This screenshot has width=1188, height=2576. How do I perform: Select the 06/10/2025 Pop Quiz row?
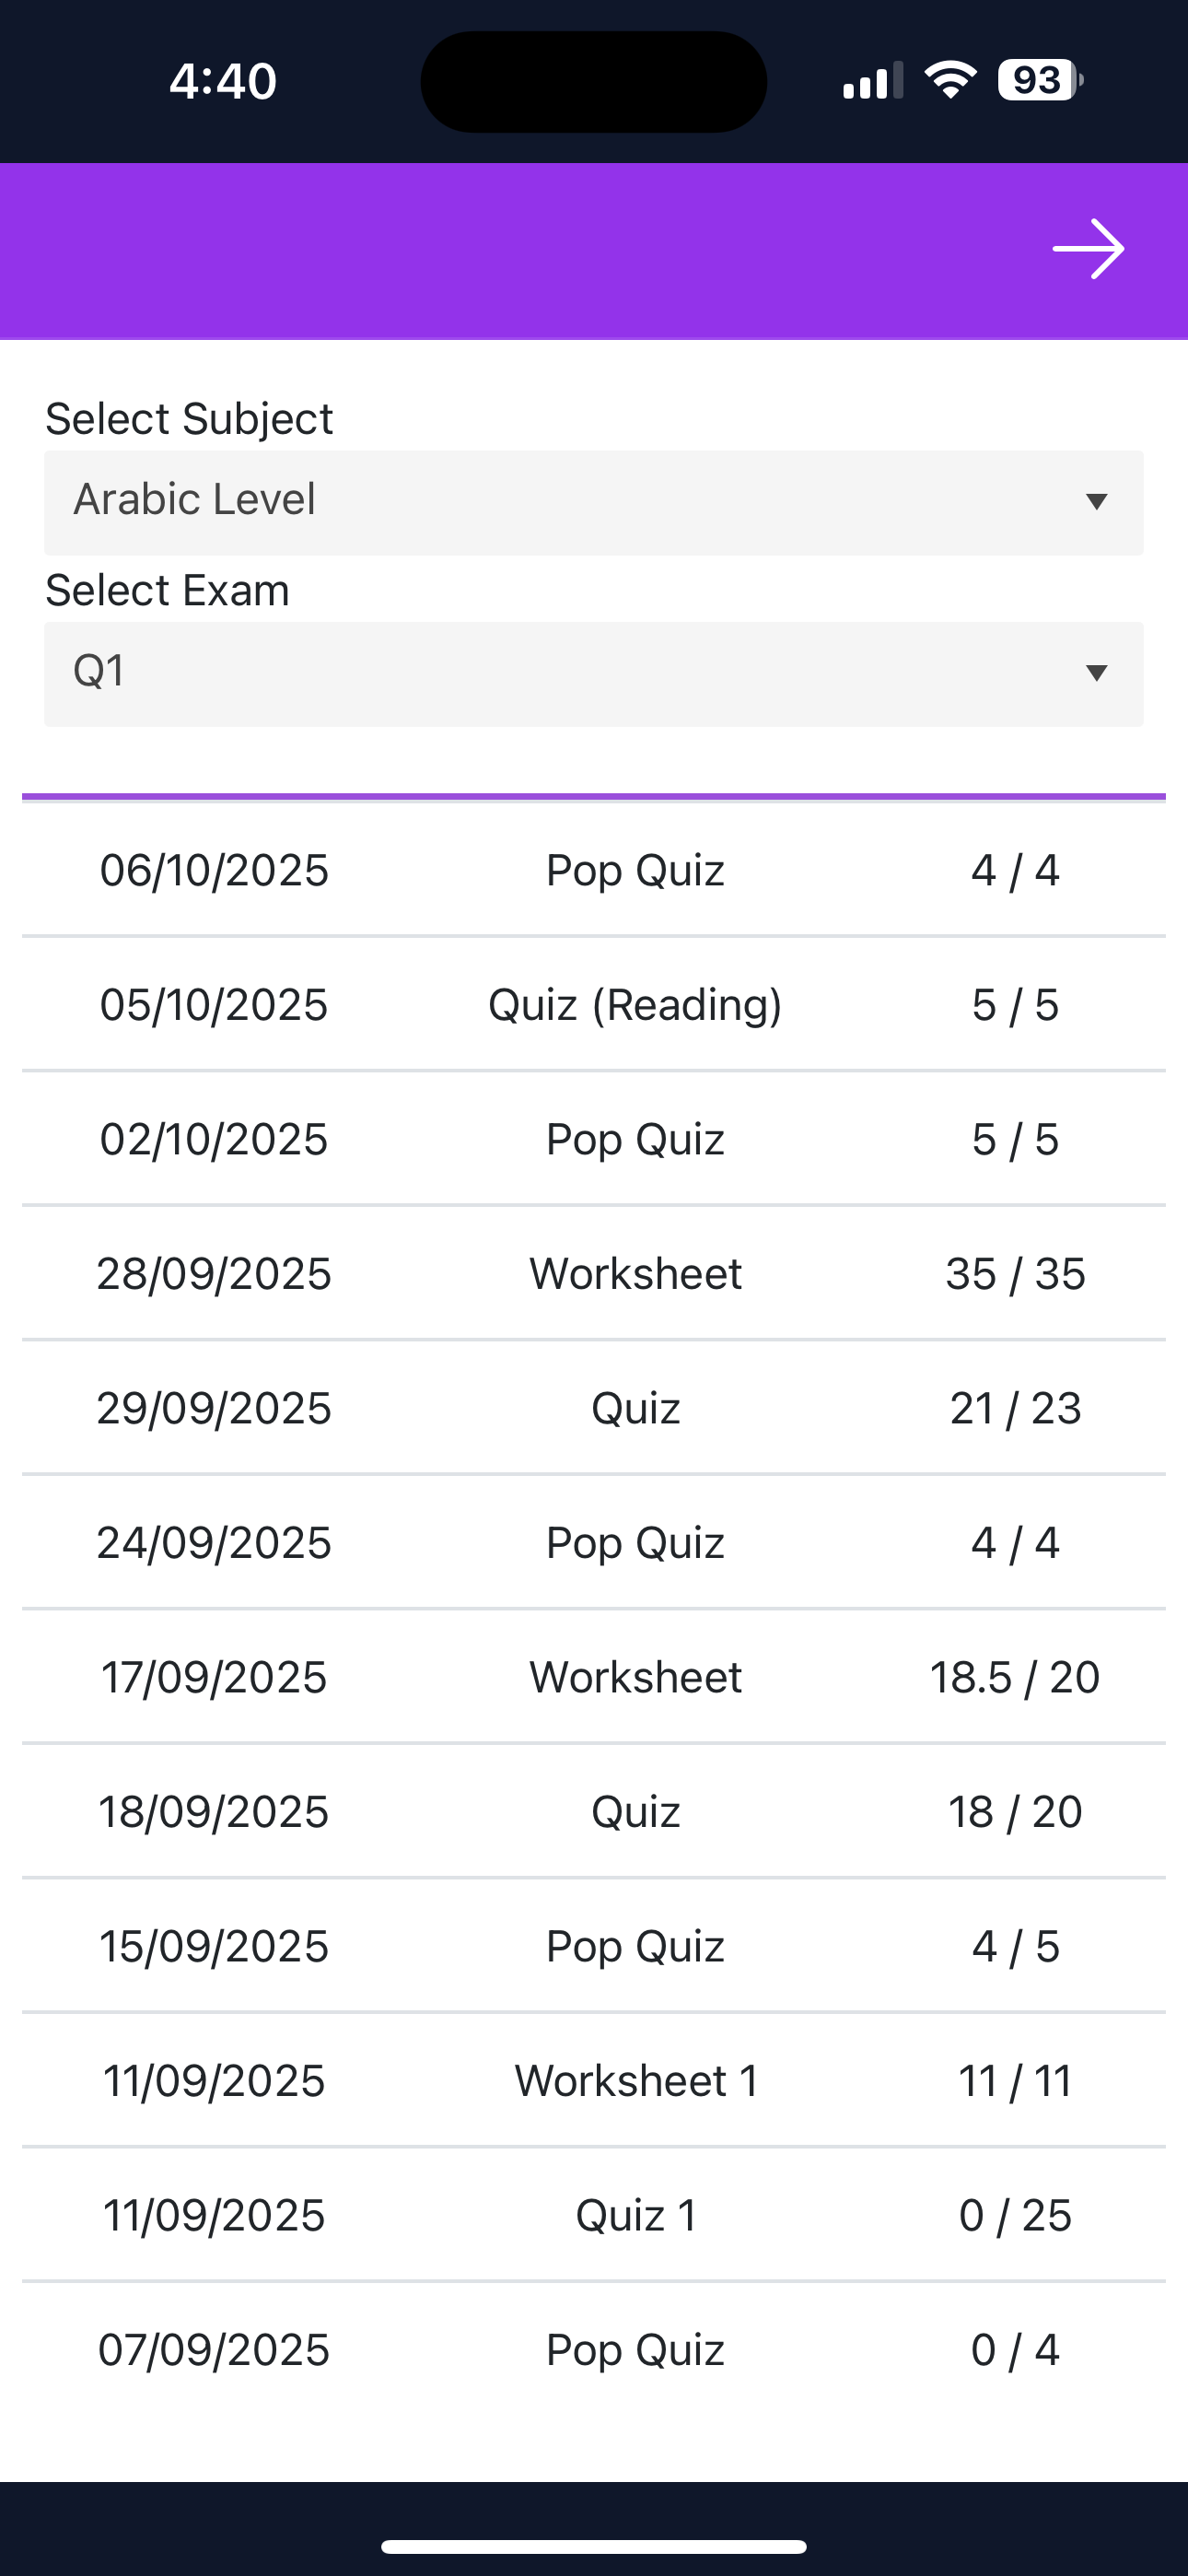click(594, 870)
